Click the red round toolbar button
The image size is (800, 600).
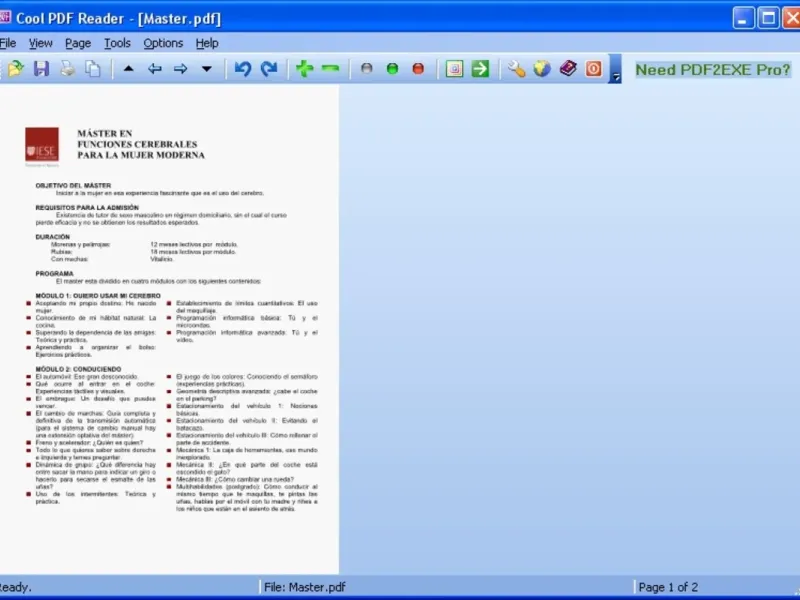pyautogui.click(x=418, y=68)
